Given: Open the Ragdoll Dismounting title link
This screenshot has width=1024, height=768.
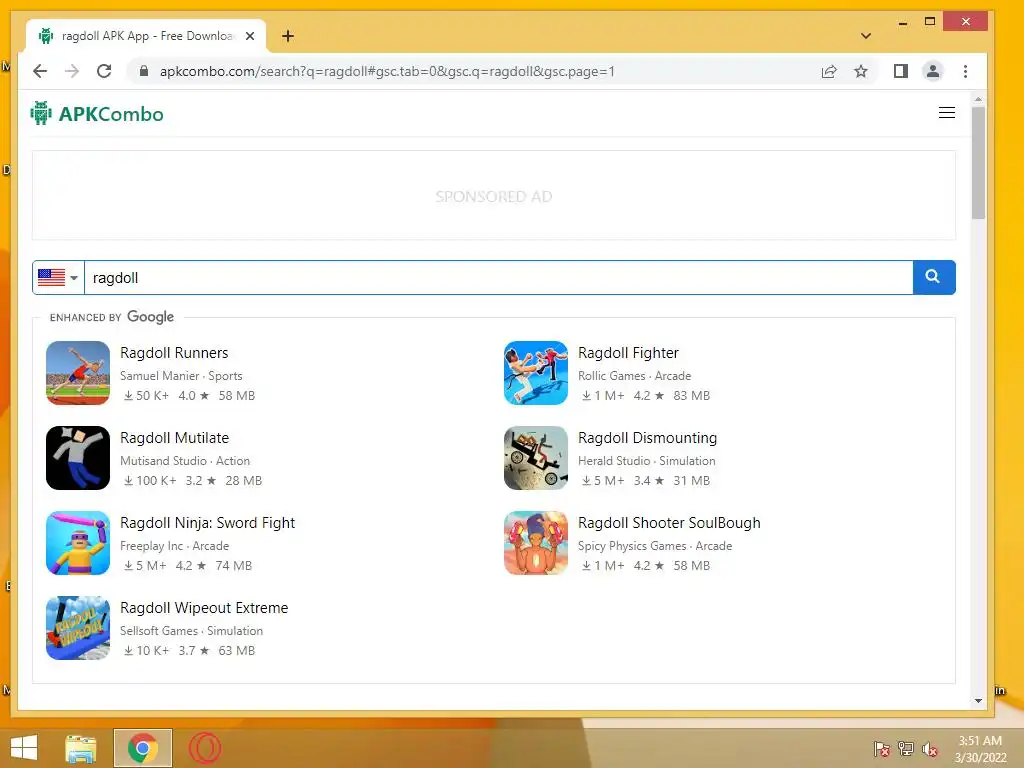Looking at the screenshot, I should (647, 438).
